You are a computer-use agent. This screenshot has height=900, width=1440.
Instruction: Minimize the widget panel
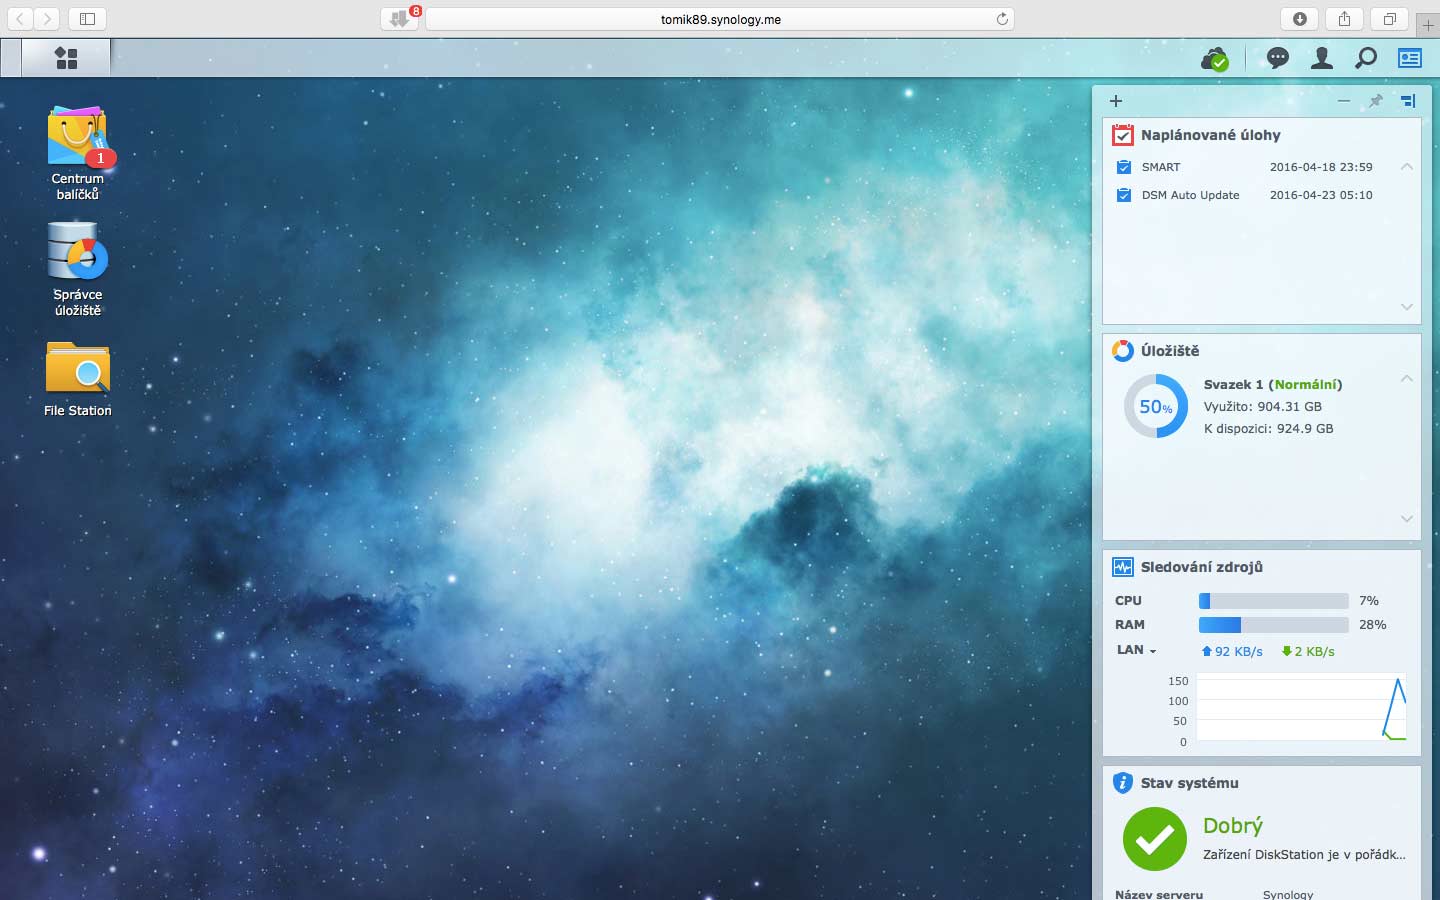click(x=1344, y=101)
